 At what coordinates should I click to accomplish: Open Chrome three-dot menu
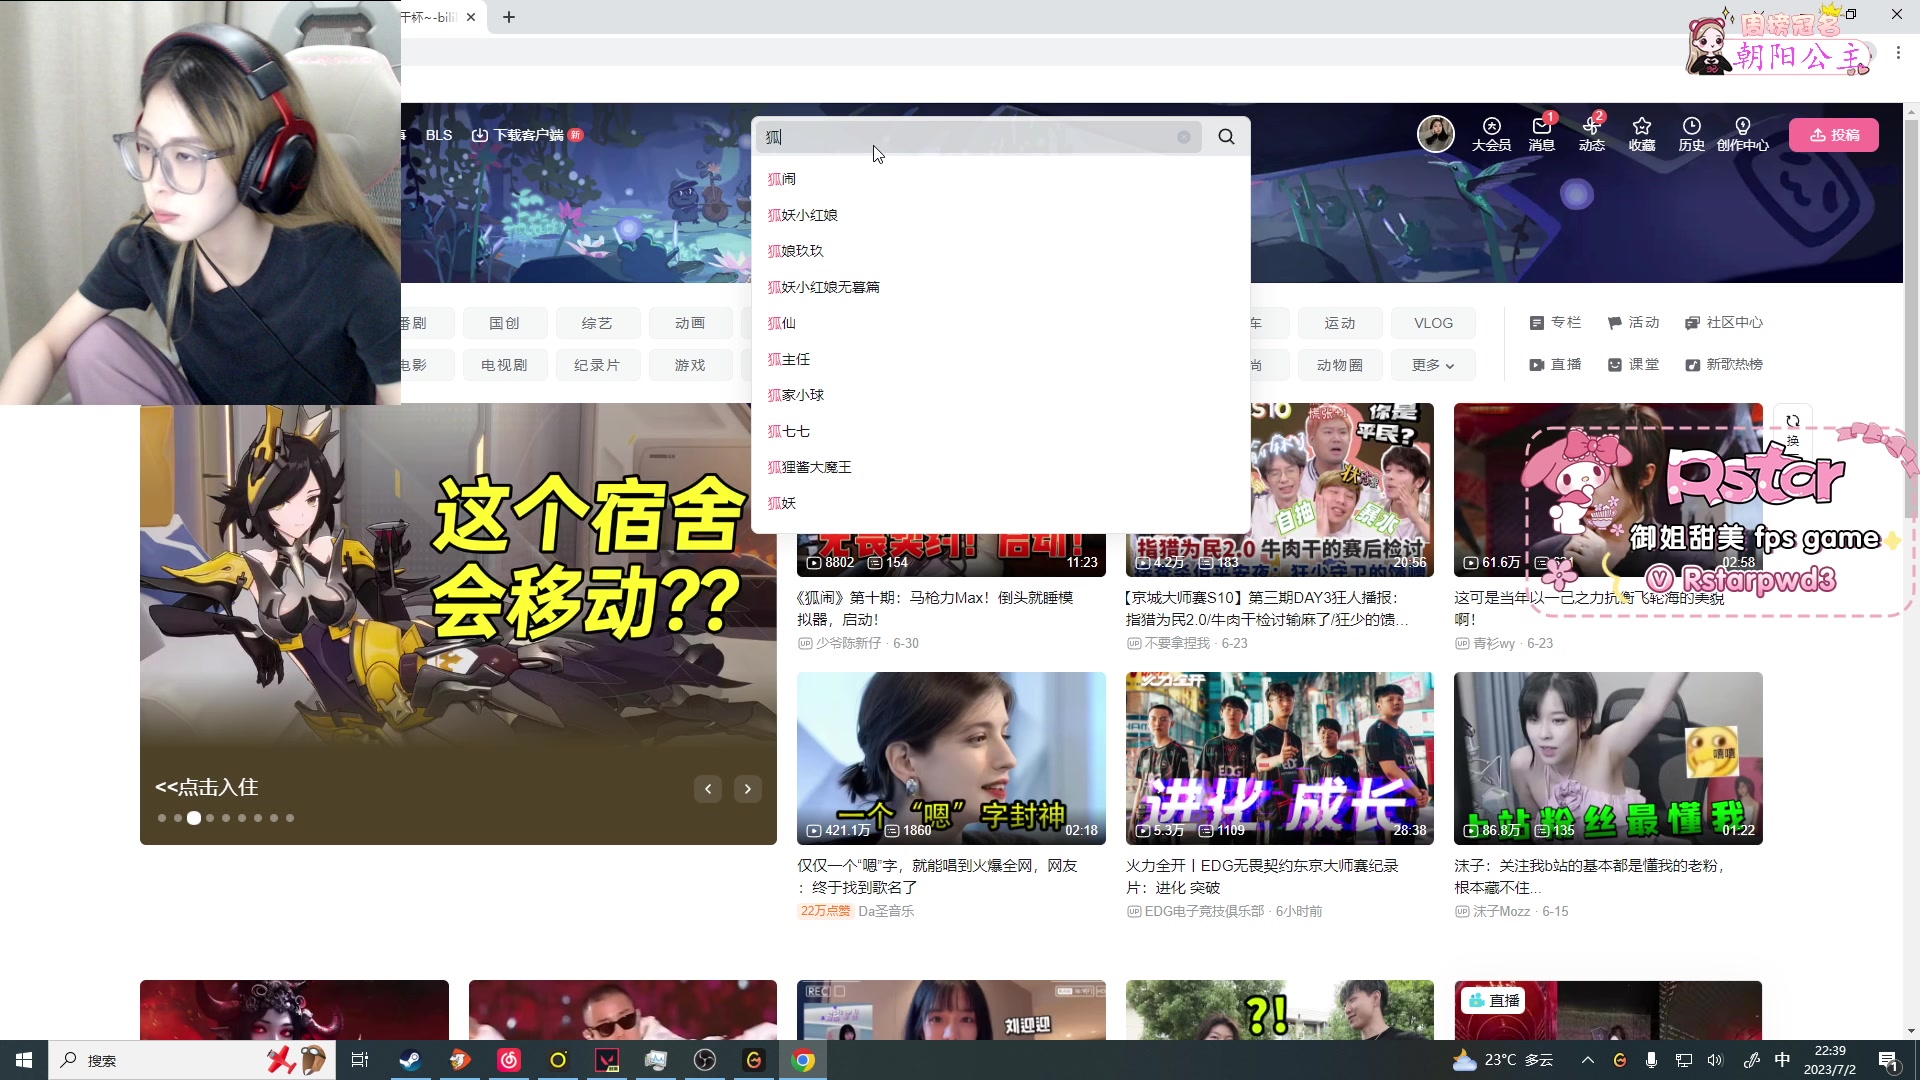click(x=1898, y=52)
